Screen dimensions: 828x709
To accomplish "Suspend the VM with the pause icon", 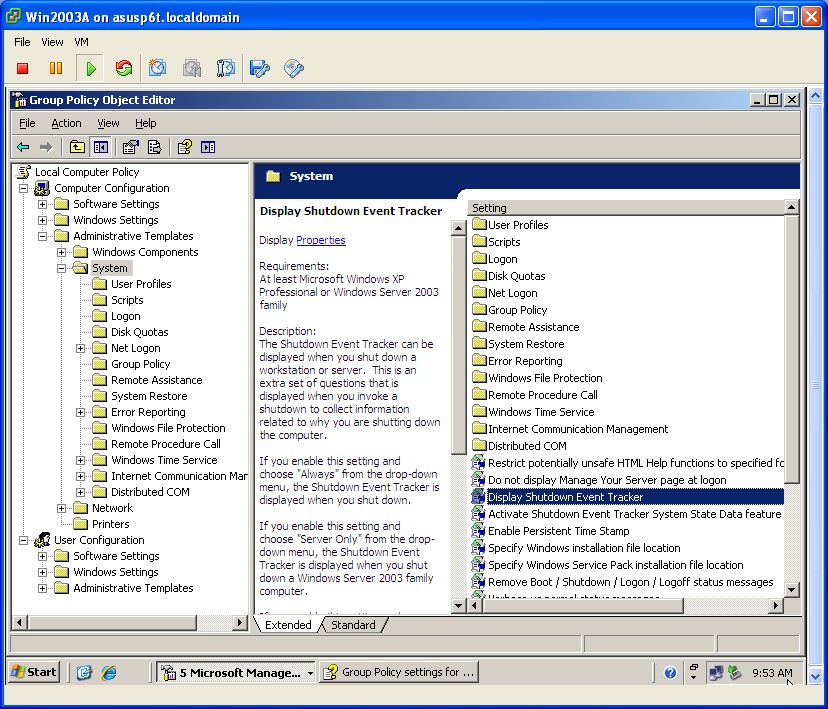I will point(55,68).
